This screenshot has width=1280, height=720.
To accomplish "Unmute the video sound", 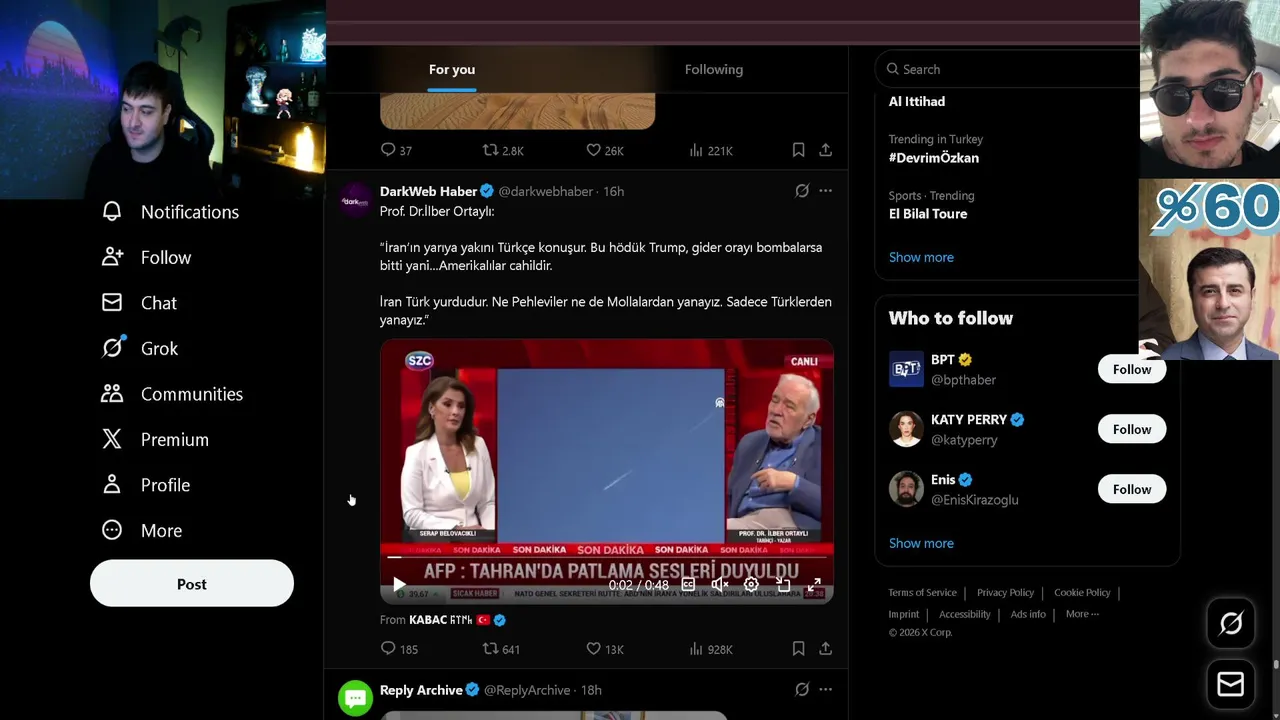I will click(x=720, y=585).
